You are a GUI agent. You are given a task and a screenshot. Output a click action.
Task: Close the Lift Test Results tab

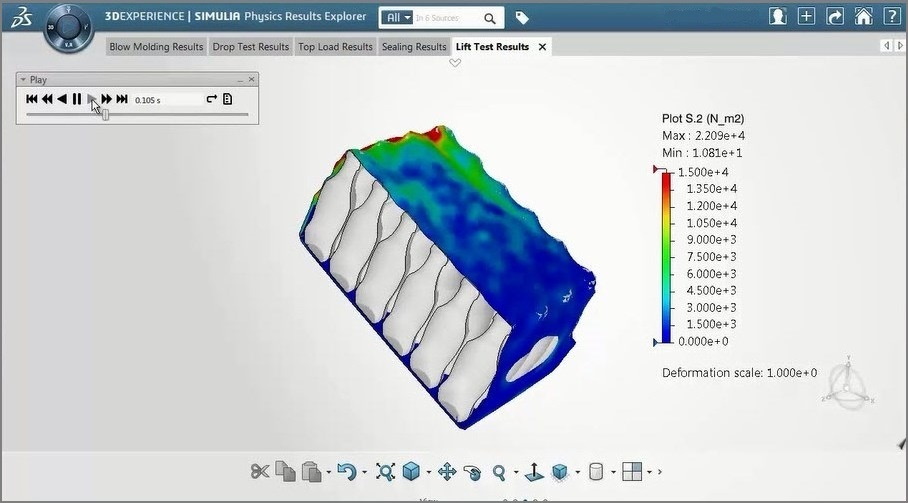(542, 47)
